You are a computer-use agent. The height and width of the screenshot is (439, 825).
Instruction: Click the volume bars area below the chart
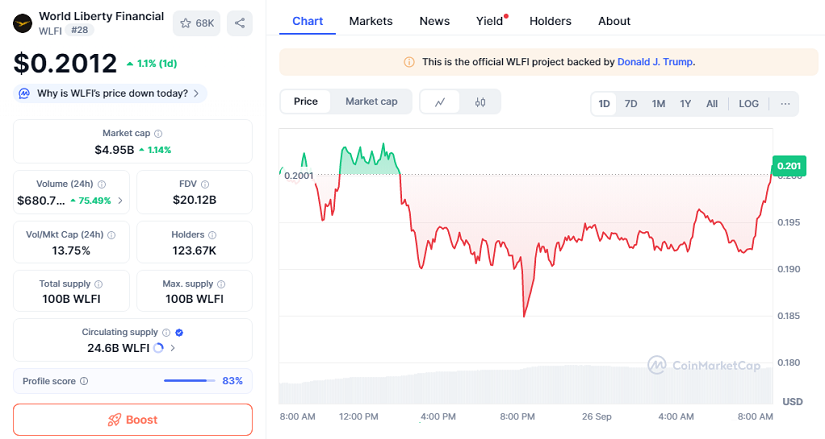pyautogui.click(x=526, y=385)
